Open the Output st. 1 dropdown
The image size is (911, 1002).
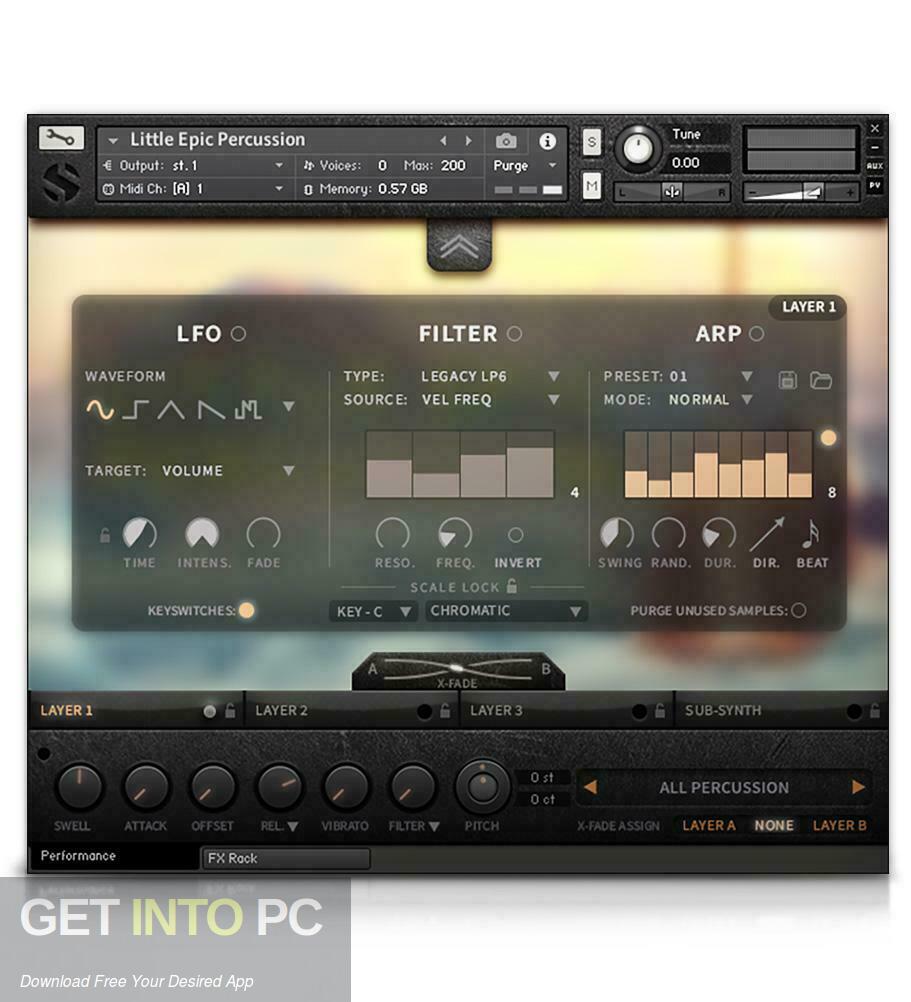point(193,166)
